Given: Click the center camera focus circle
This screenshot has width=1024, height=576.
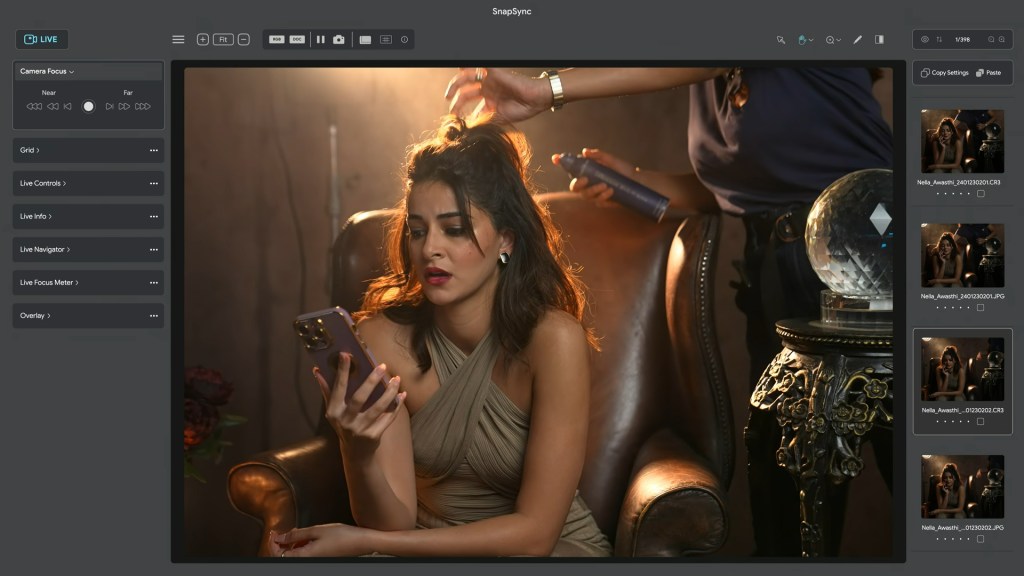Looking at the screenshot, I should point(88,106).
